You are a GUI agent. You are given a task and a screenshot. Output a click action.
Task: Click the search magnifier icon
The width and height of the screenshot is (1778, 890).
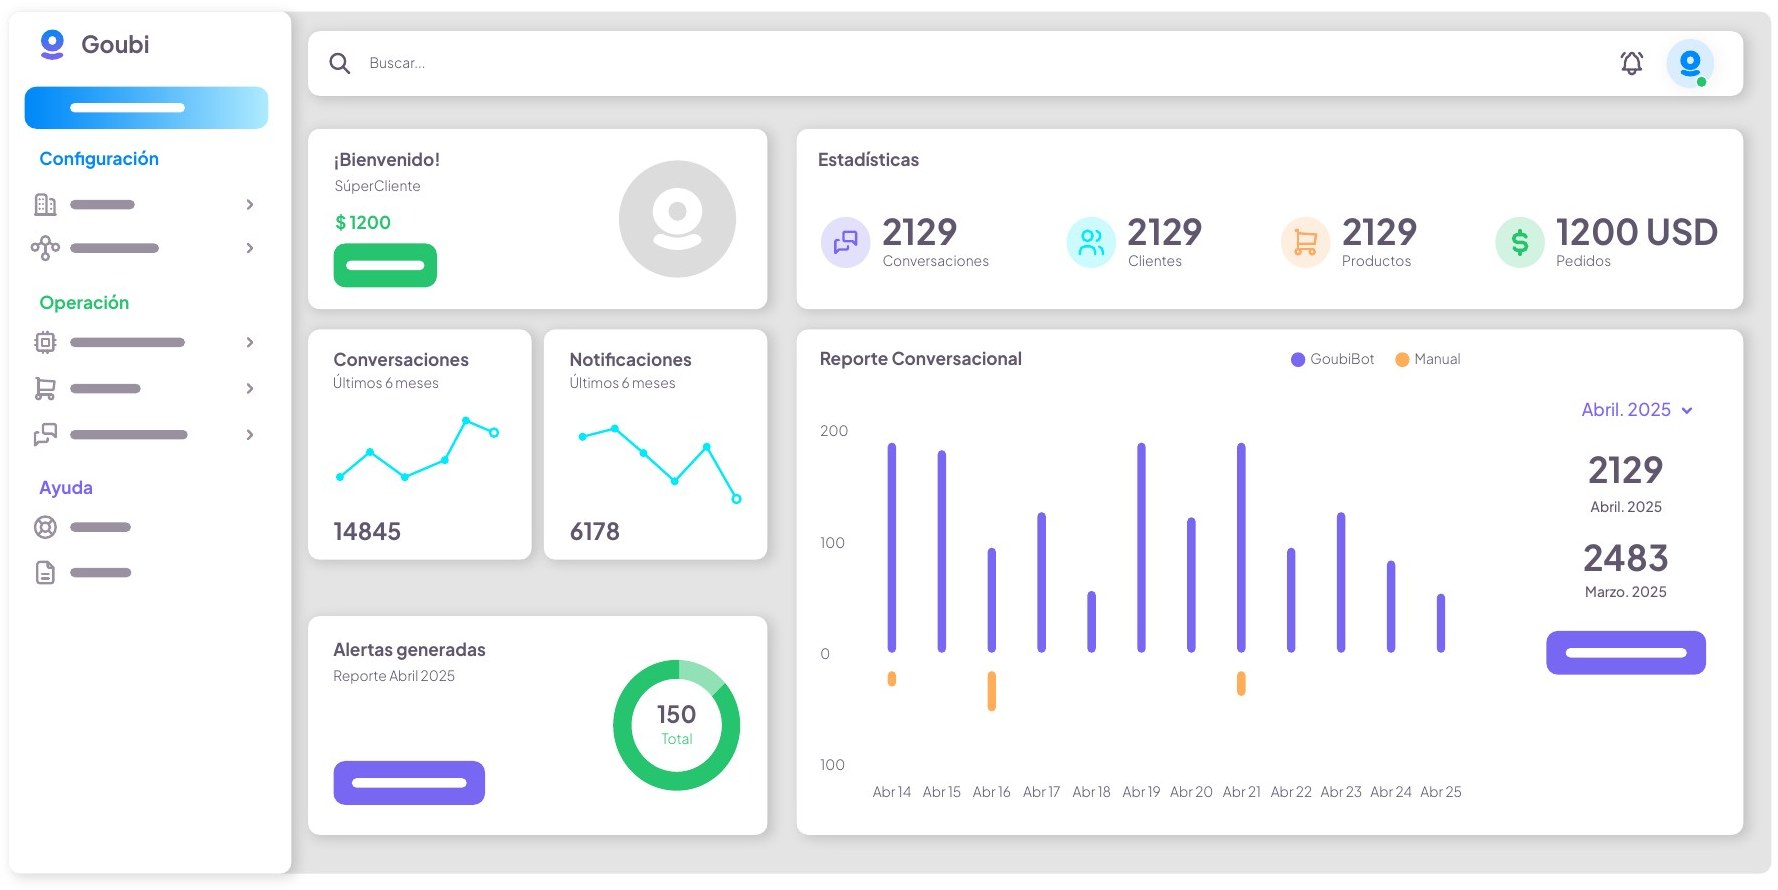(340, 63)
